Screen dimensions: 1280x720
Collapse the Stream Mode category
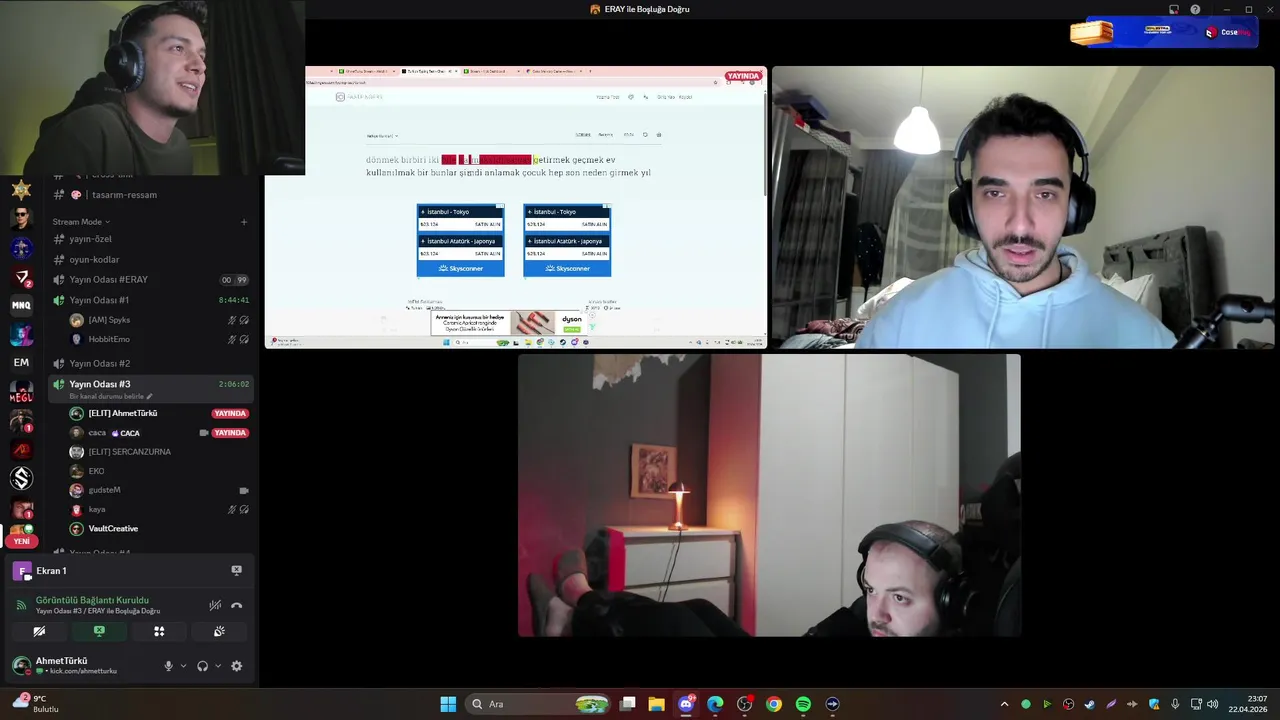click(81, 222)
